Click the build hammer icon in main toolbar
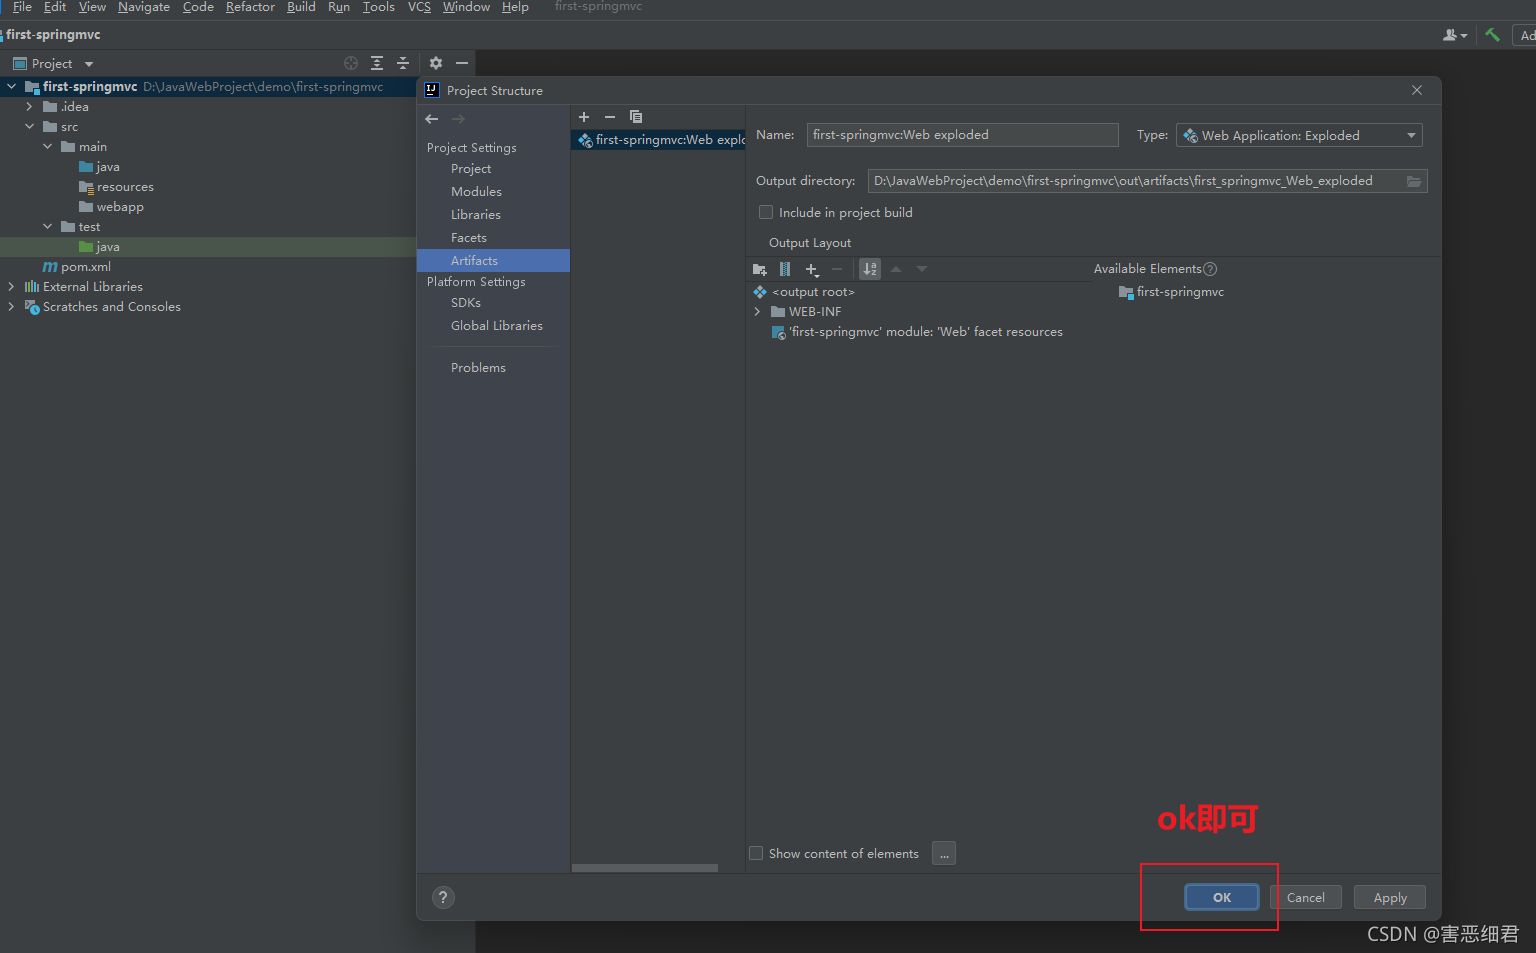Viewport: 1536px width, 953px height. [1492, 35]
